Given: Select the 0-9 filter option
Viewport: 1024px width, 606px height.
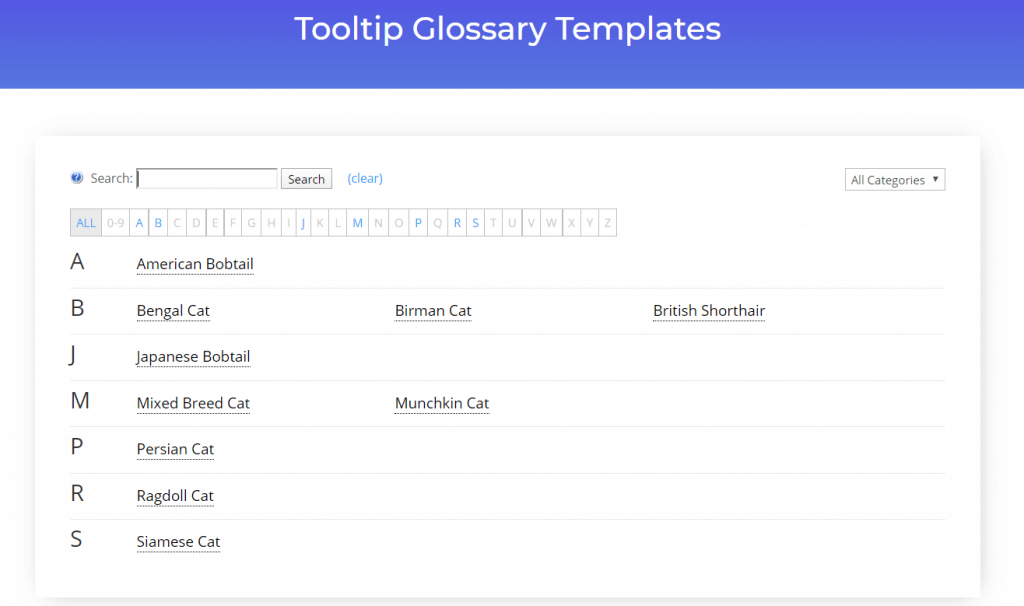Looking at the screenshot, I should coord(114,222).
